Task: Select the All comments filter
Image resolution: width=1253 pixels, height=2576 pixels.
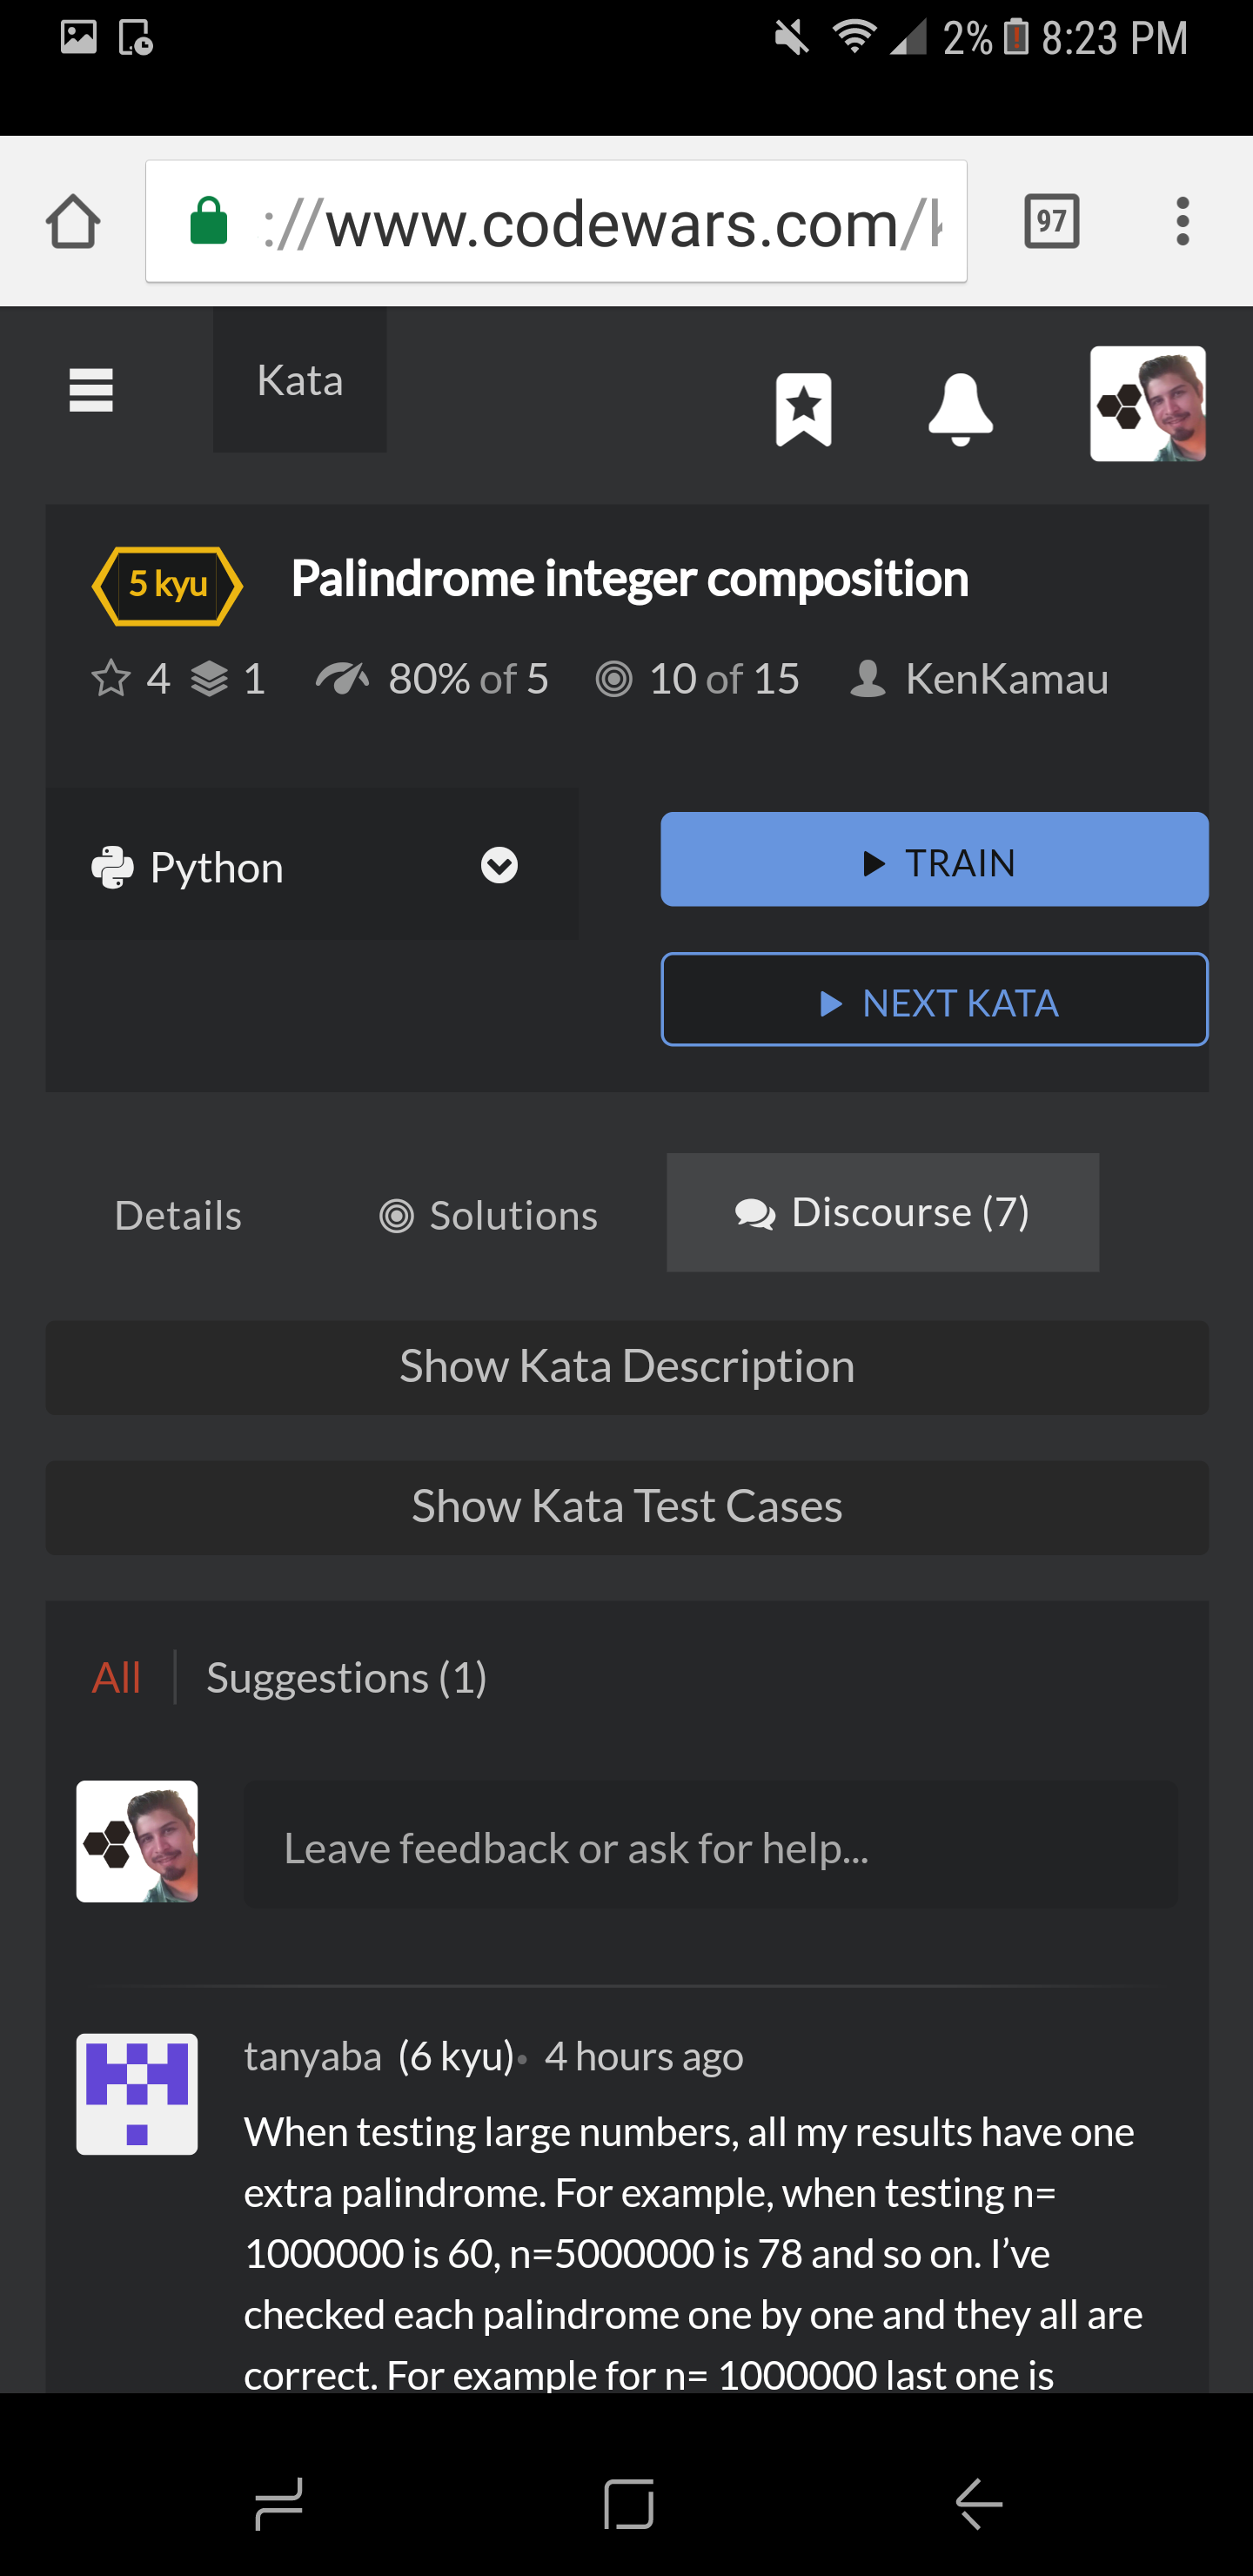Action: 116,1677
